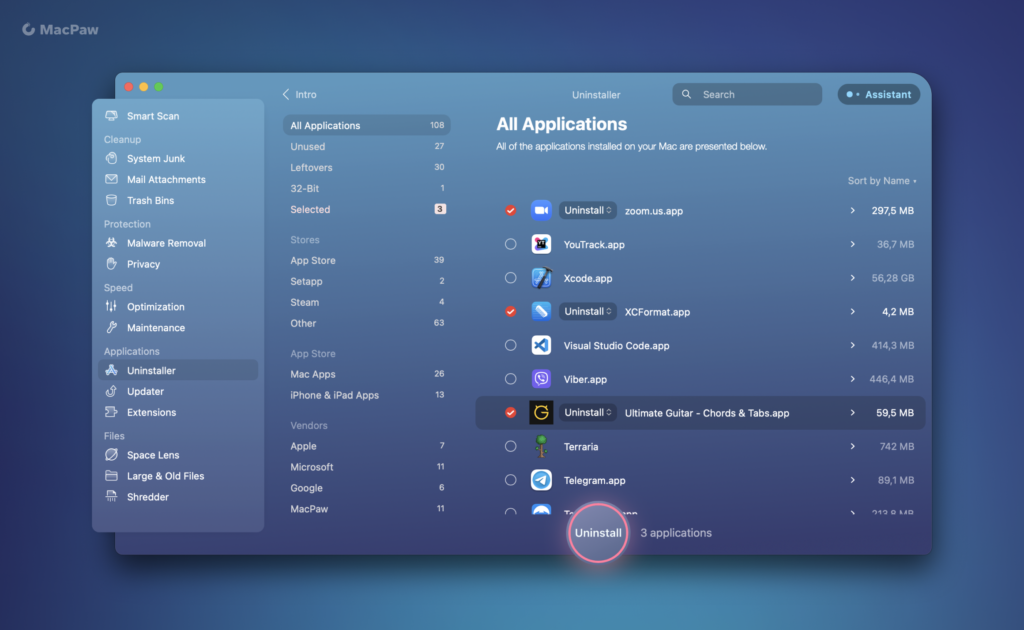
Task: Click the Telegram app icon
Action: 541,480
